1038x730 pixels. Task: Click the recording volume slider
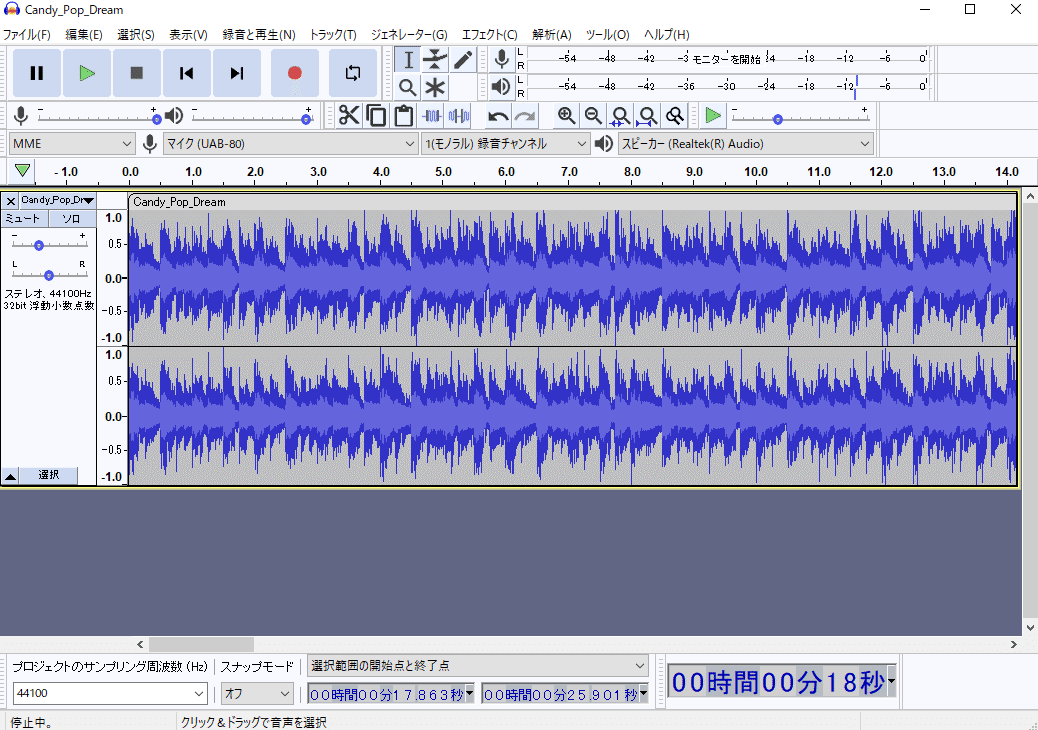pyautogui.click(x=97, y=118)
